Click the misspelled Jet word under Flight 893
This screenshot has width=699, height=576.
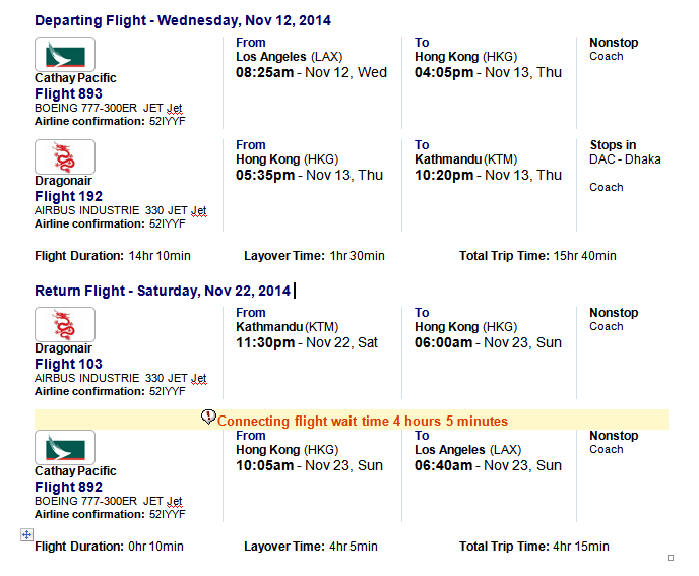tap(175, 109)
